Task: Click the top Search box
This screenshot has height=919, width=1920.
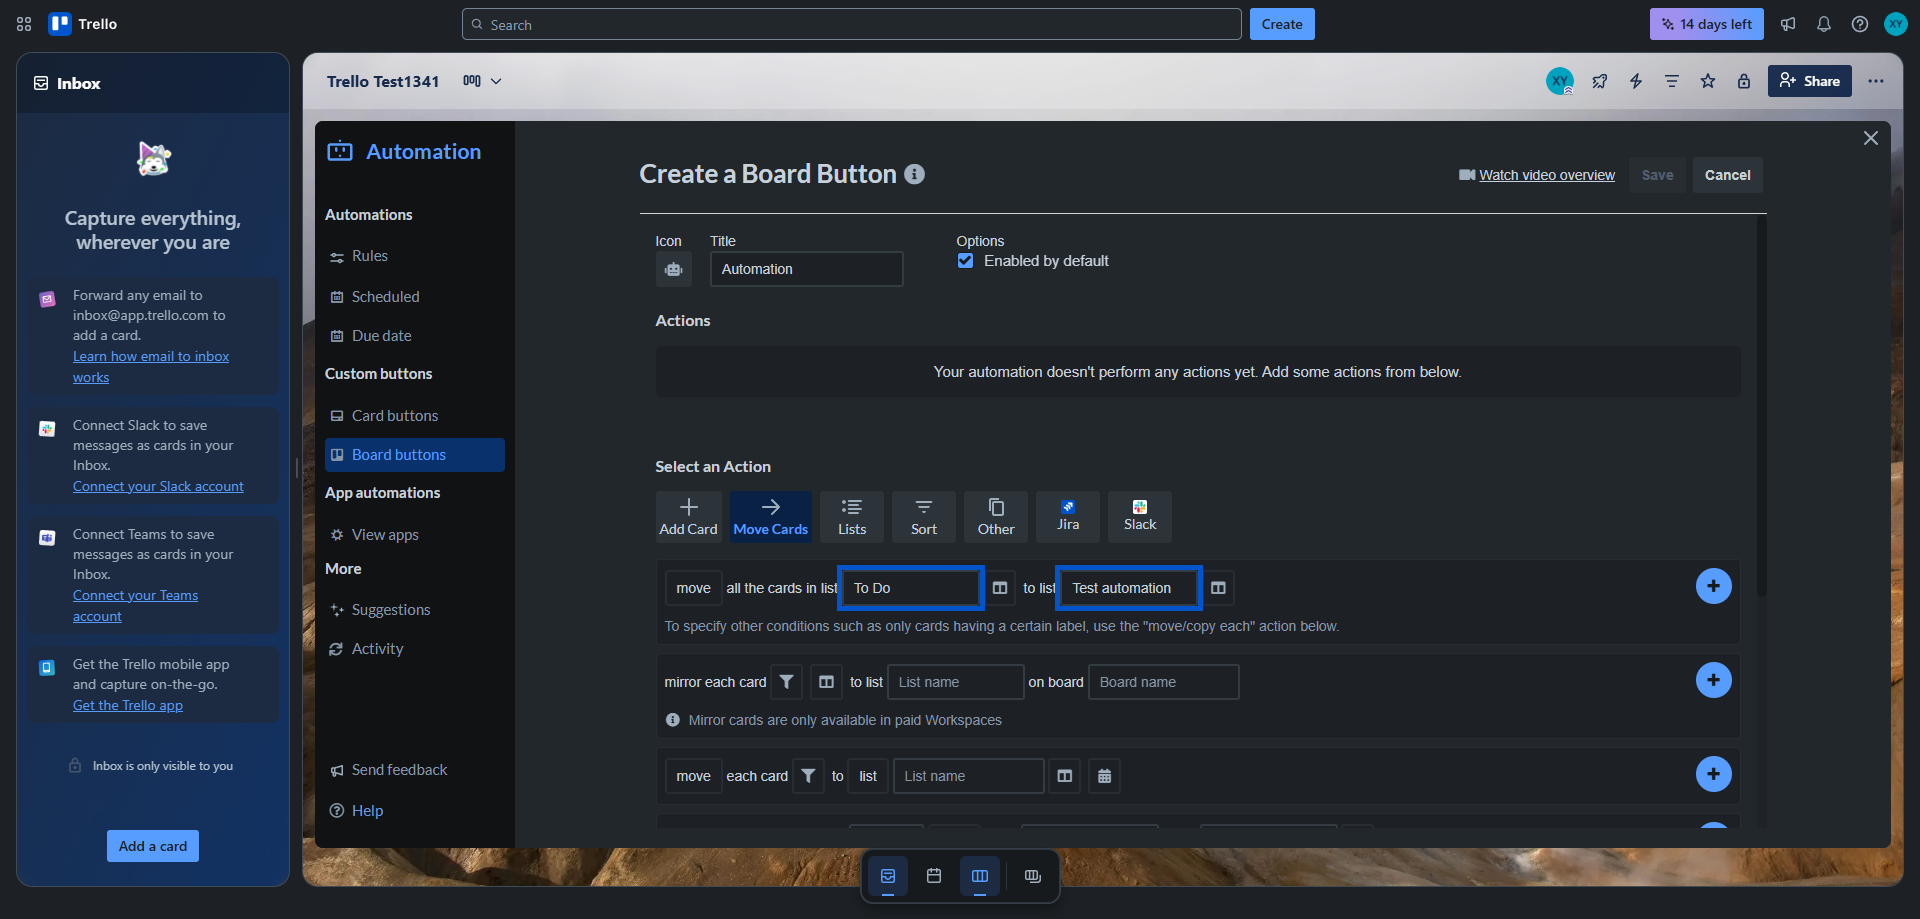Action: [852, 24]
